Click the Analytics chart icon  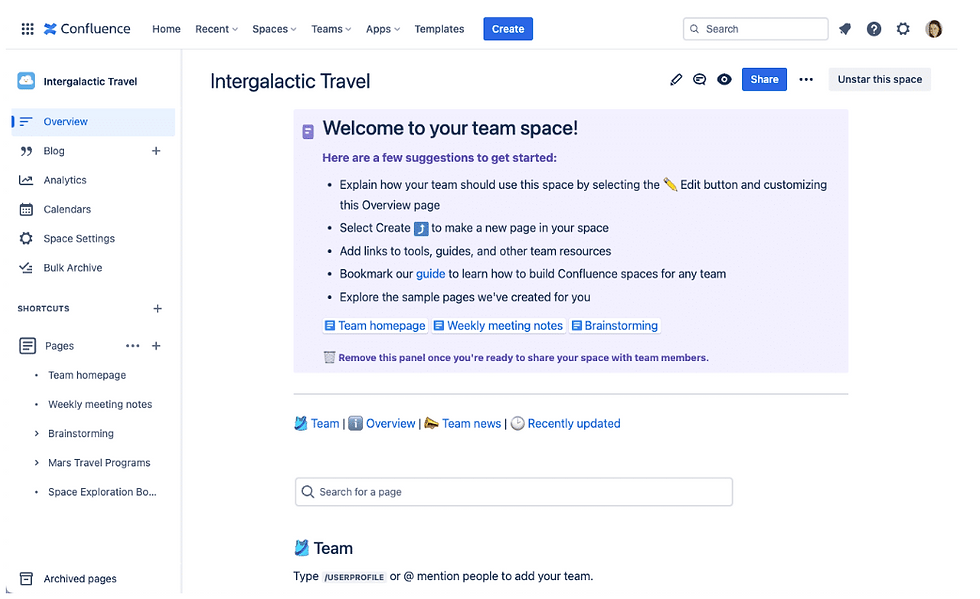pyautogui.click(x=26, y=180)
